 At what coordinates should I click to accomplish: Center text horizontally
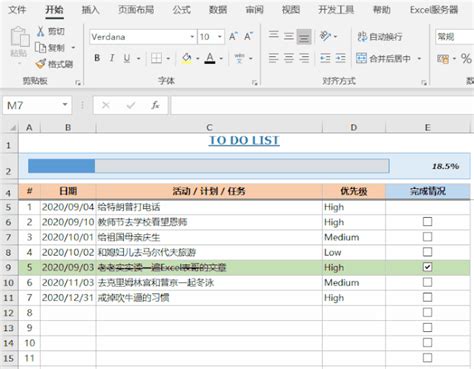tap(289, 58)
